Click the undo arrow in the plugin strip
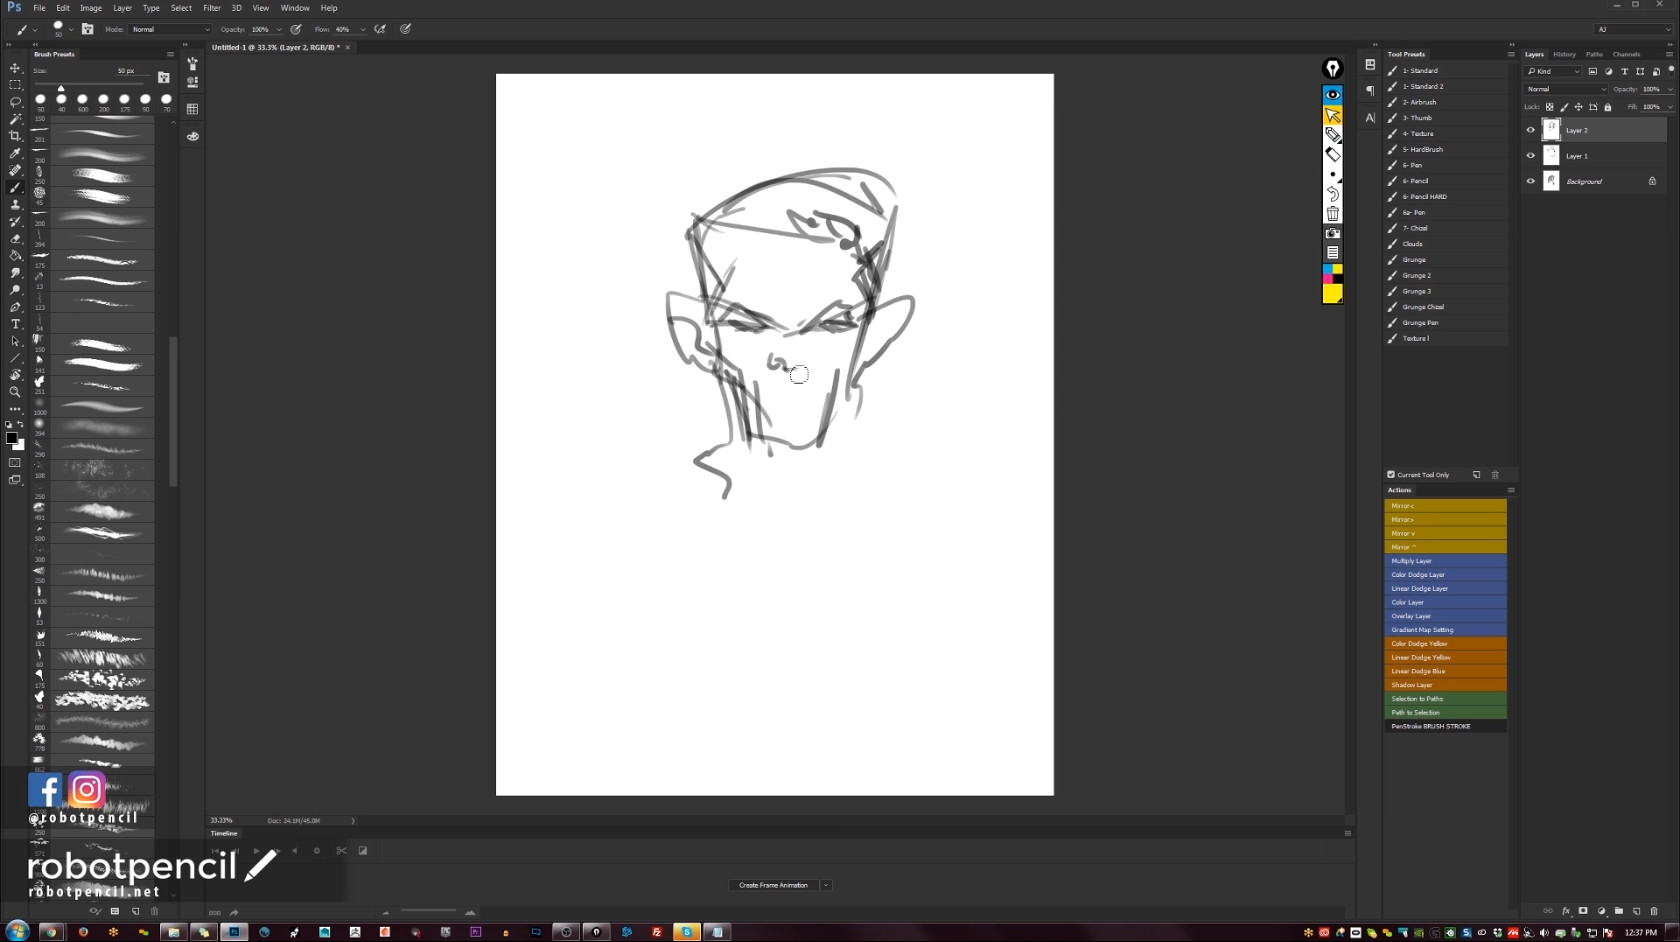 pos(1332,194)
